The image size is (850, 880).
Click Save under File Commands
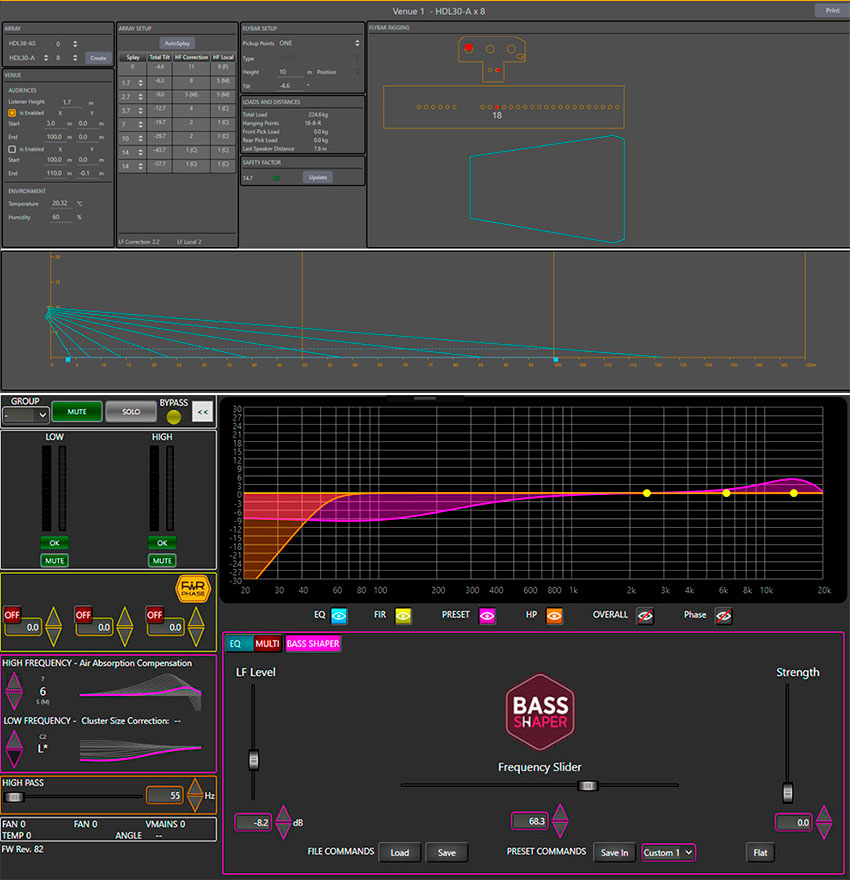[447, 852]
